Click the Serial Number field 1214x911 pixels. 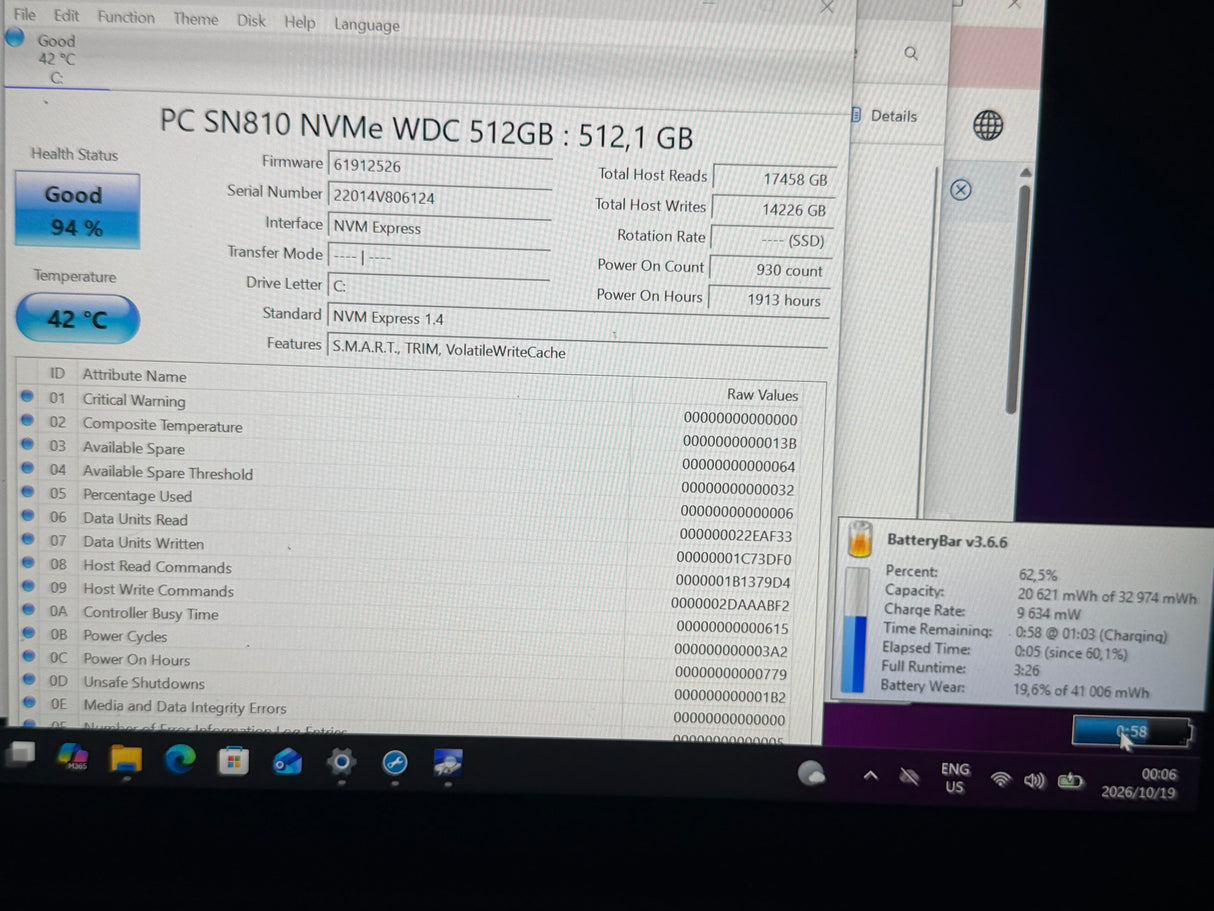(x=439, y=198)
